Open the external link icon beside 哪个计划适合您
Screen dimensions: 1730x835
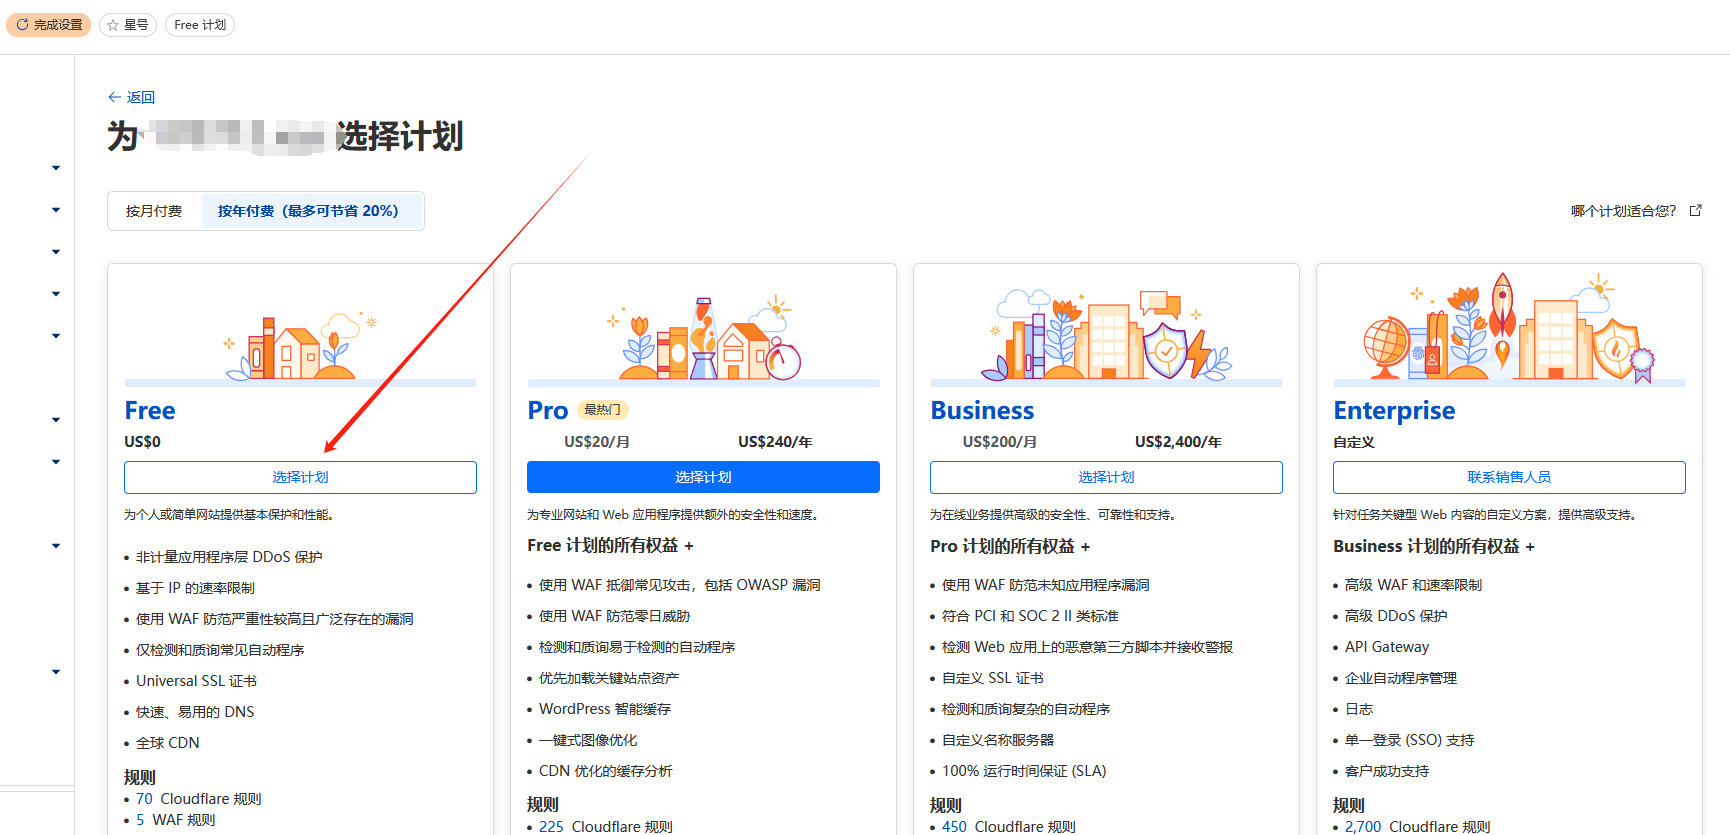(x=1695, y=211)
